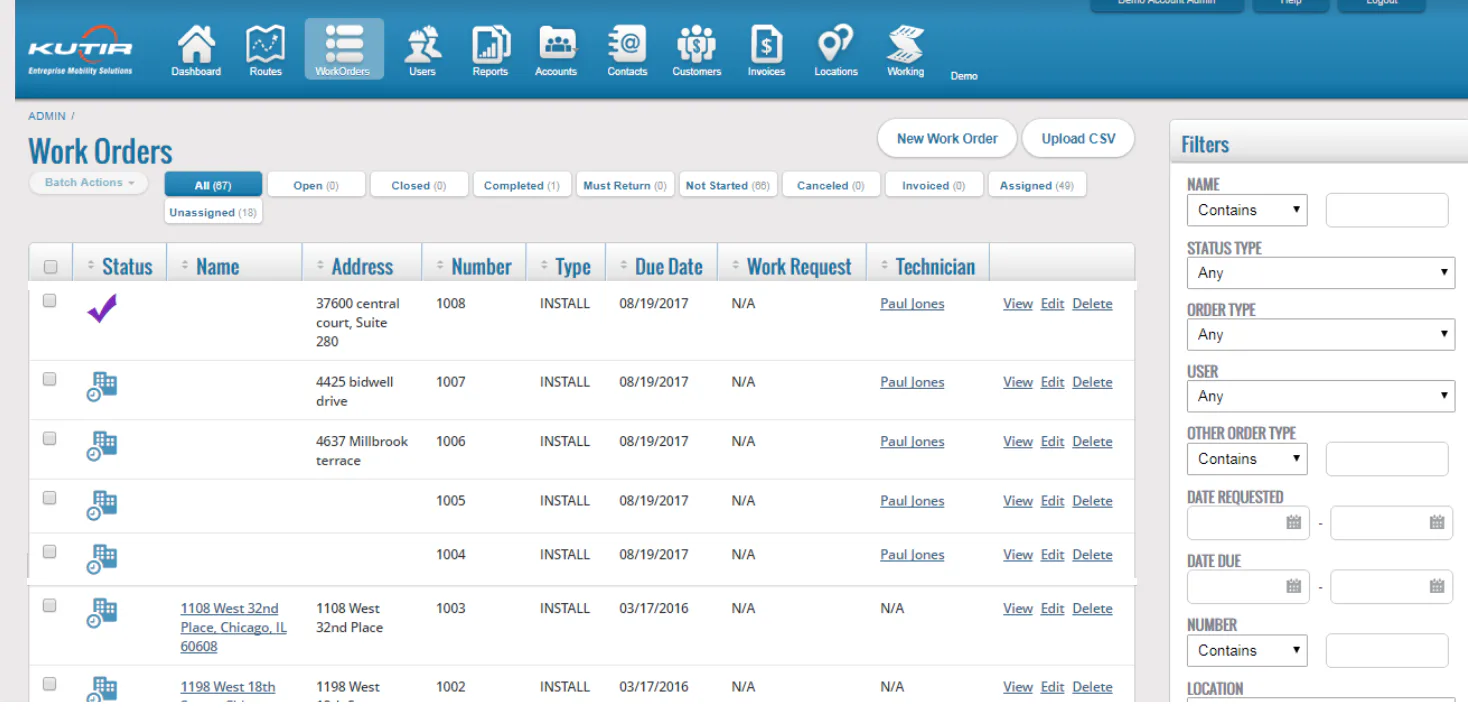The width and height of the screenshot is (1468, 710).
Task: Open calendar for Date Due end field
Action: 1437,586
